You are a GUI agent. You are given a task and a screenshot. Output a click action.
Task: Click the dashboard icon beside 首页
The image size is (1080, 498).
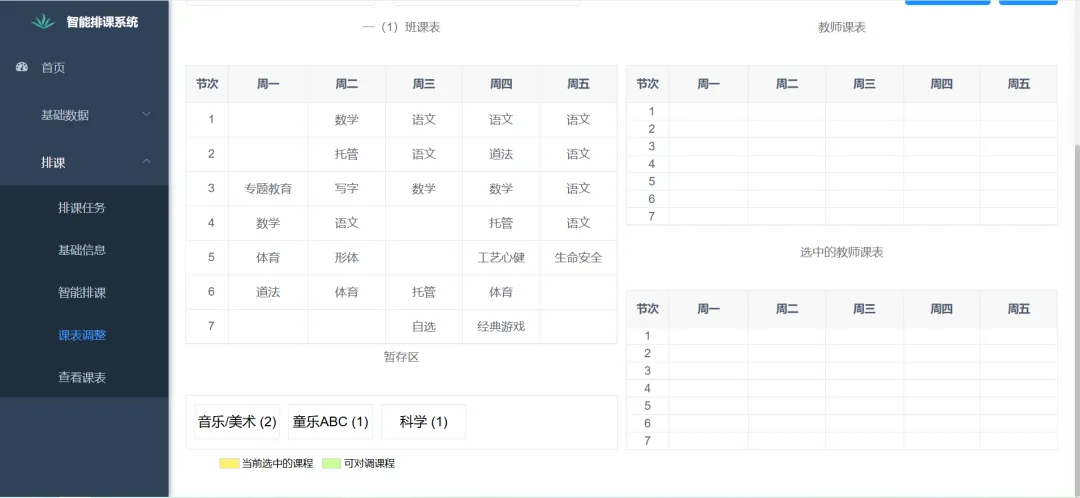22,67
